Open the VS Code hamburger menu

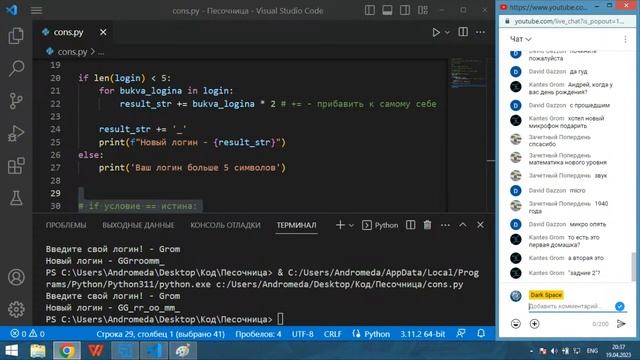tap(36, 10)
